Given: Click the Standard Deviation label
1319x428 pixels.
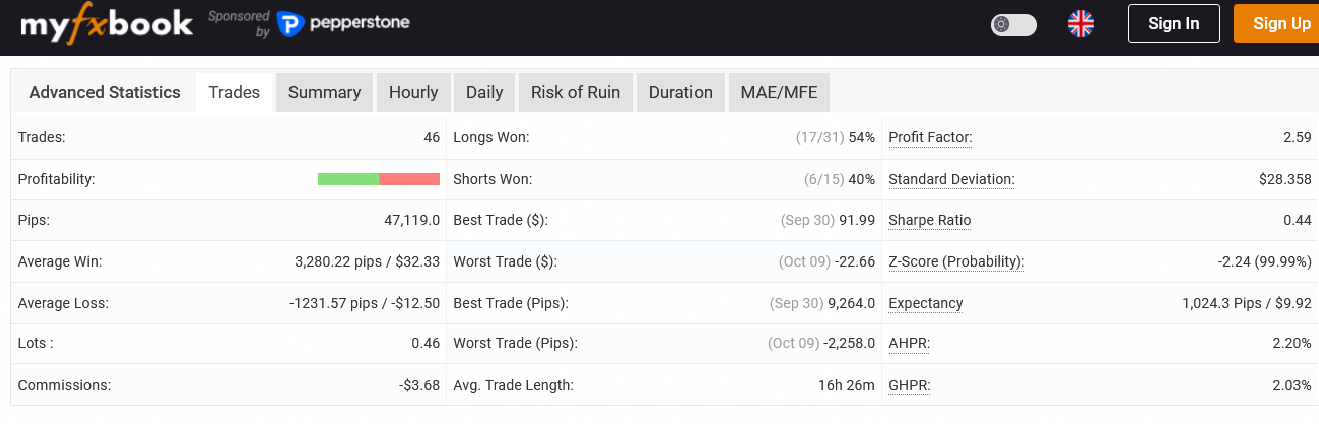Looking at the screenshot, I should (951, 179).
